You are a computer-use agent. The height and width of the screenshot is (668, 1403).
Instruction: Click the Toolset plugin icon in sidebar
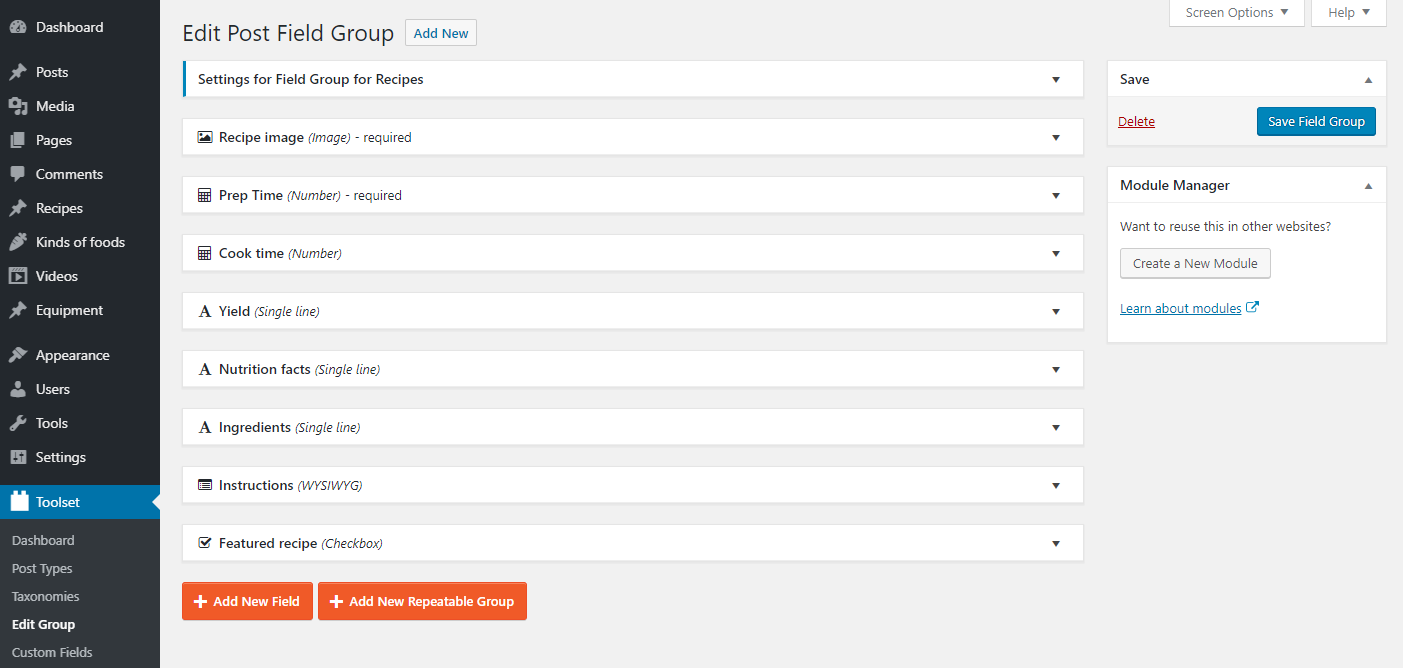click(x=18, y=502)
